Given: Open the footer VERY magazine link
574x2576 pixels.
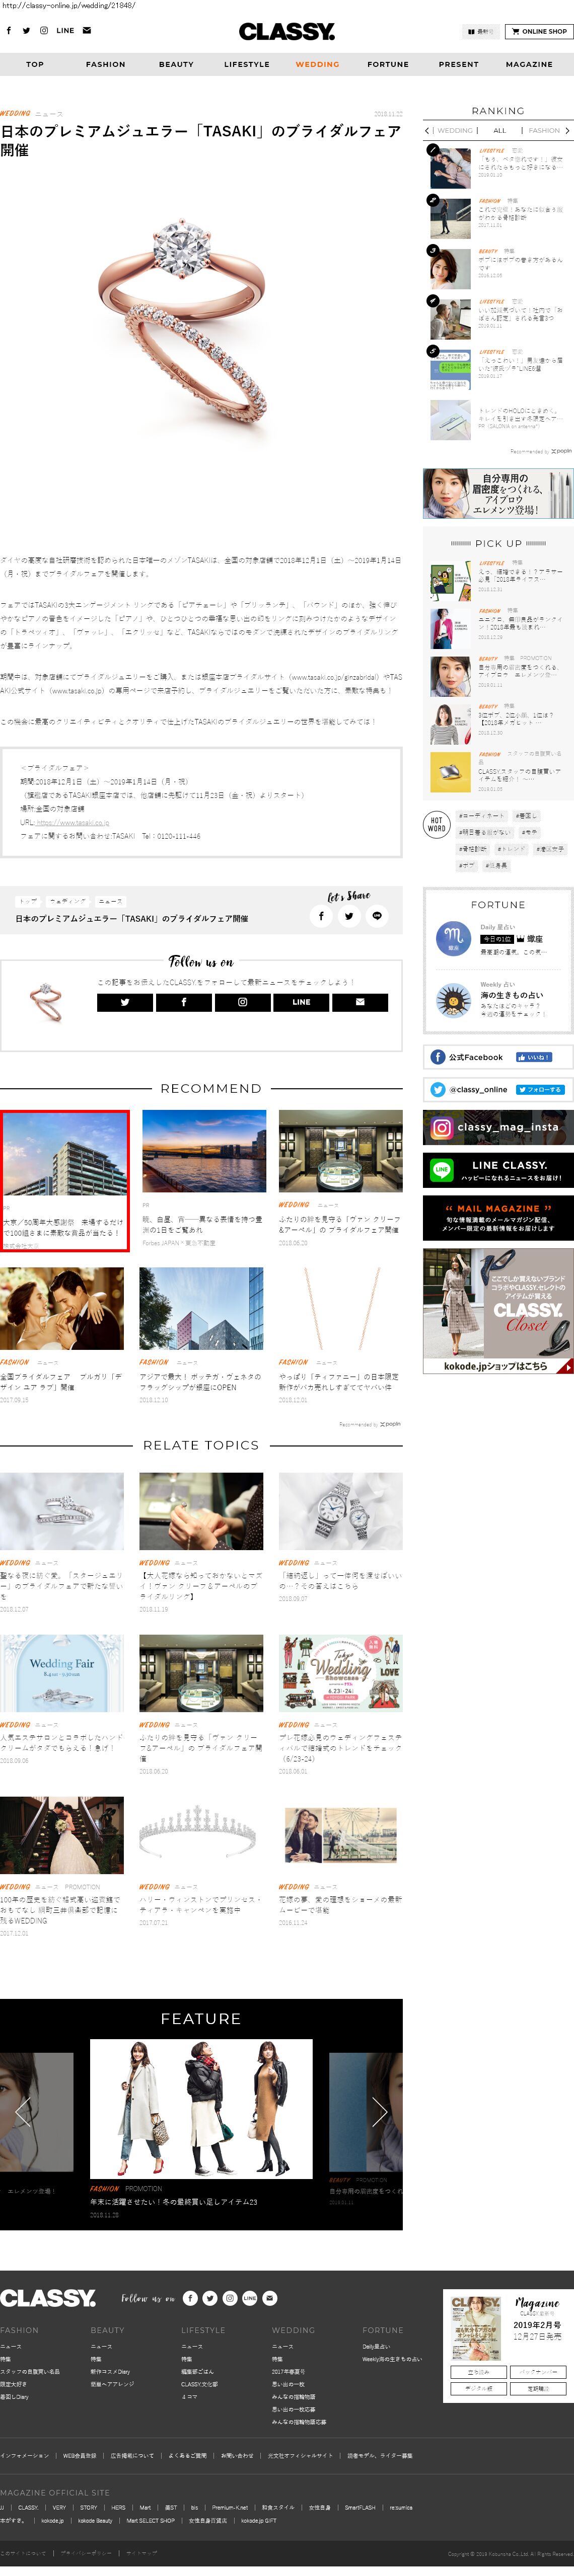Looking at the screenshot, I should (59, 2507).
